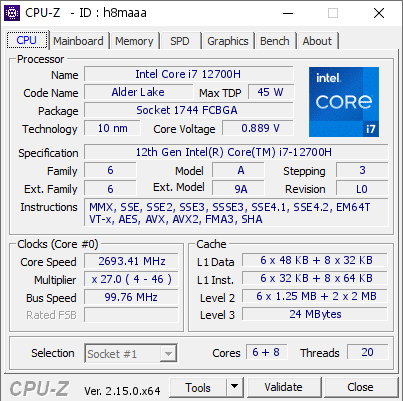Minimize the CPU-Z window
This screenshot has width=403, height=401.
point(288,13)
